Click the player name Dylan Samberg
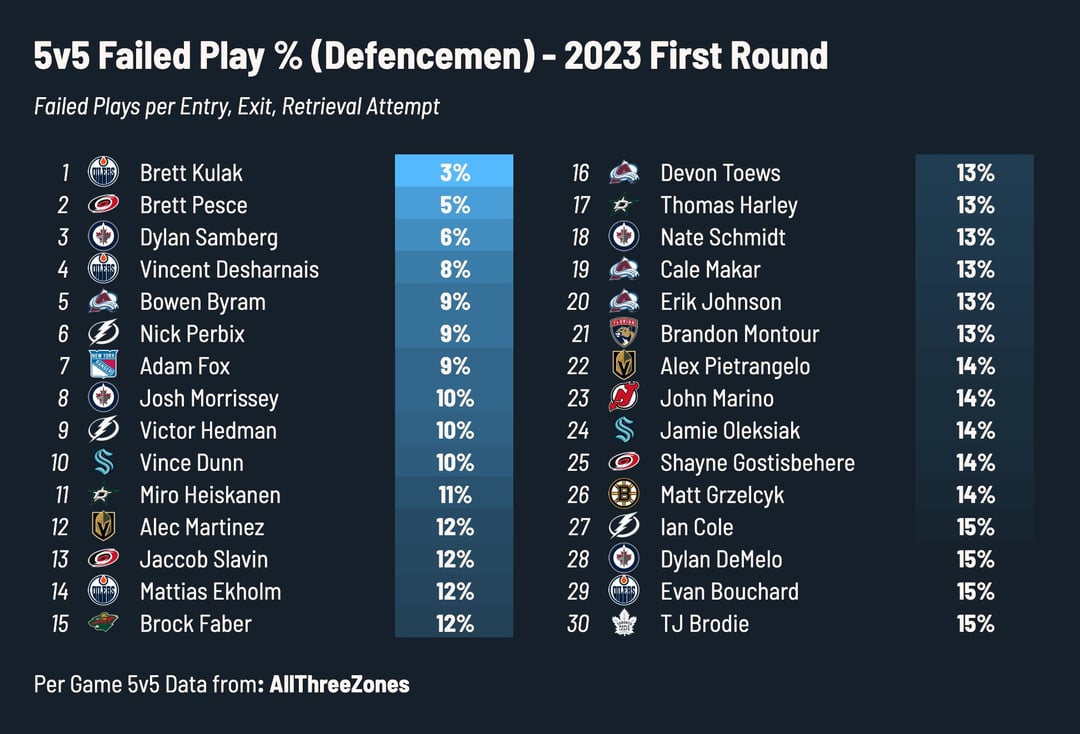Screen dimensions: 1080x734 (x=208, y=237)
